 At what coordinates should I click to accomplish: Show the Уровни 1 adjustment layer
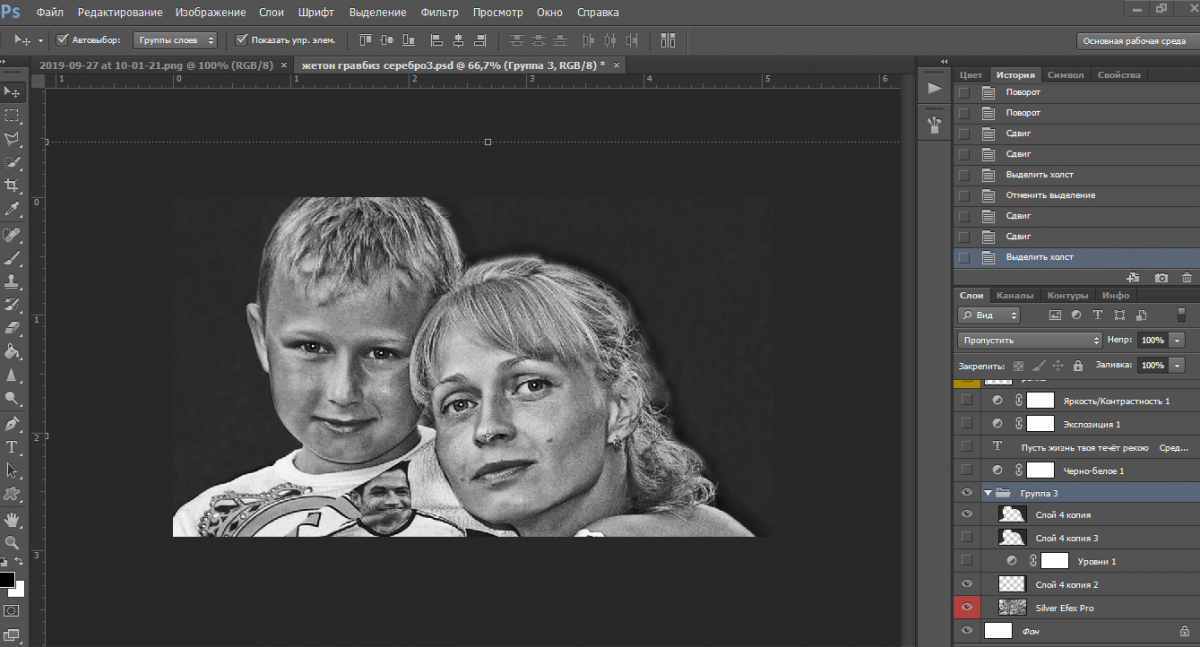tap(966, 561)
